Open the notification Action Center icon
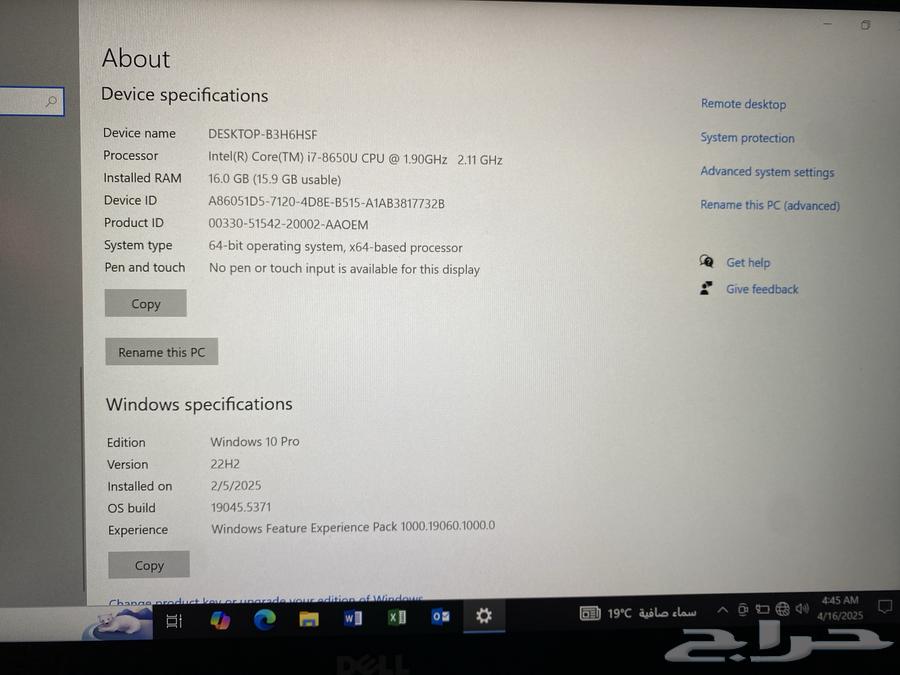900x675 pixels. pyautogui.click(x=885, y=606)
